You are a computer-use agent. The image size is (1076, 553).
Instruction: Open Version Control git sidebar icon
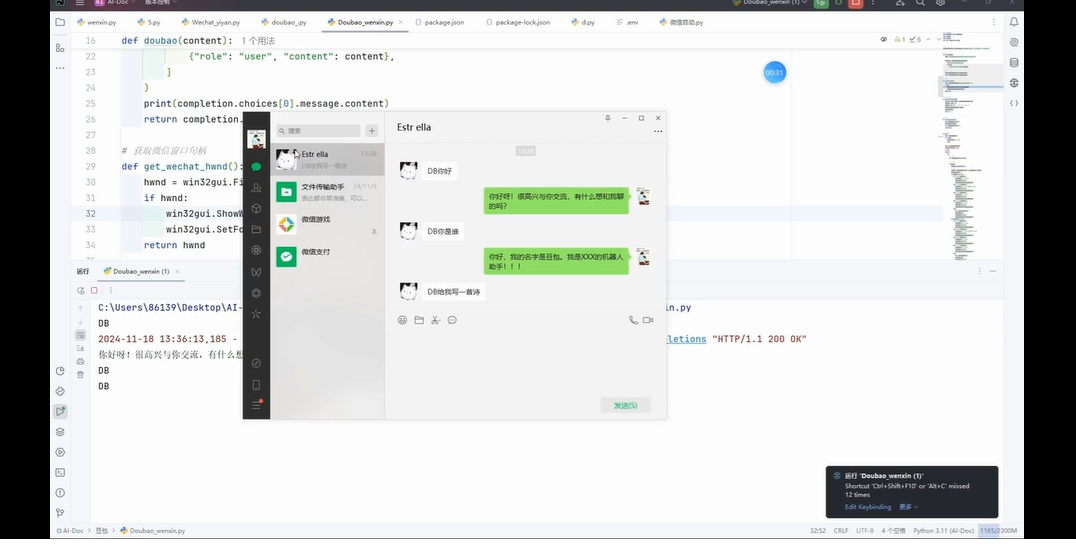coord(60,513)
